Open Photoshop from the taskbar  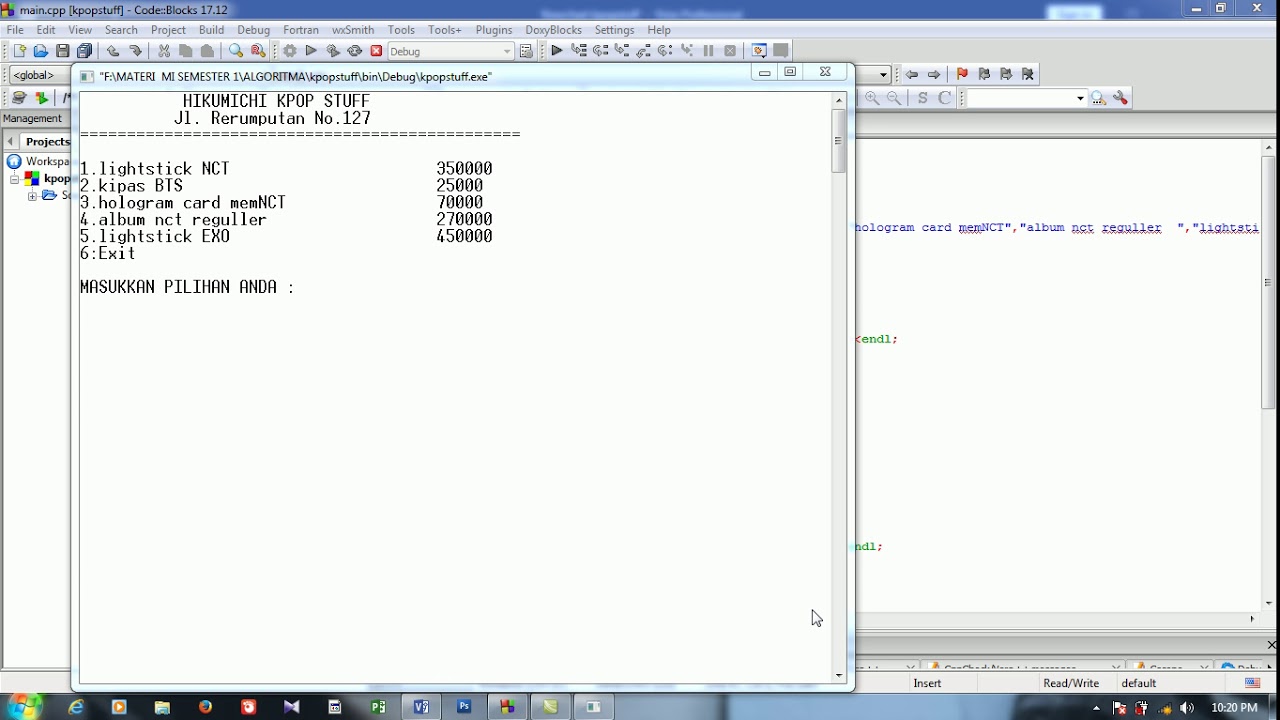[x=464, y=707]
